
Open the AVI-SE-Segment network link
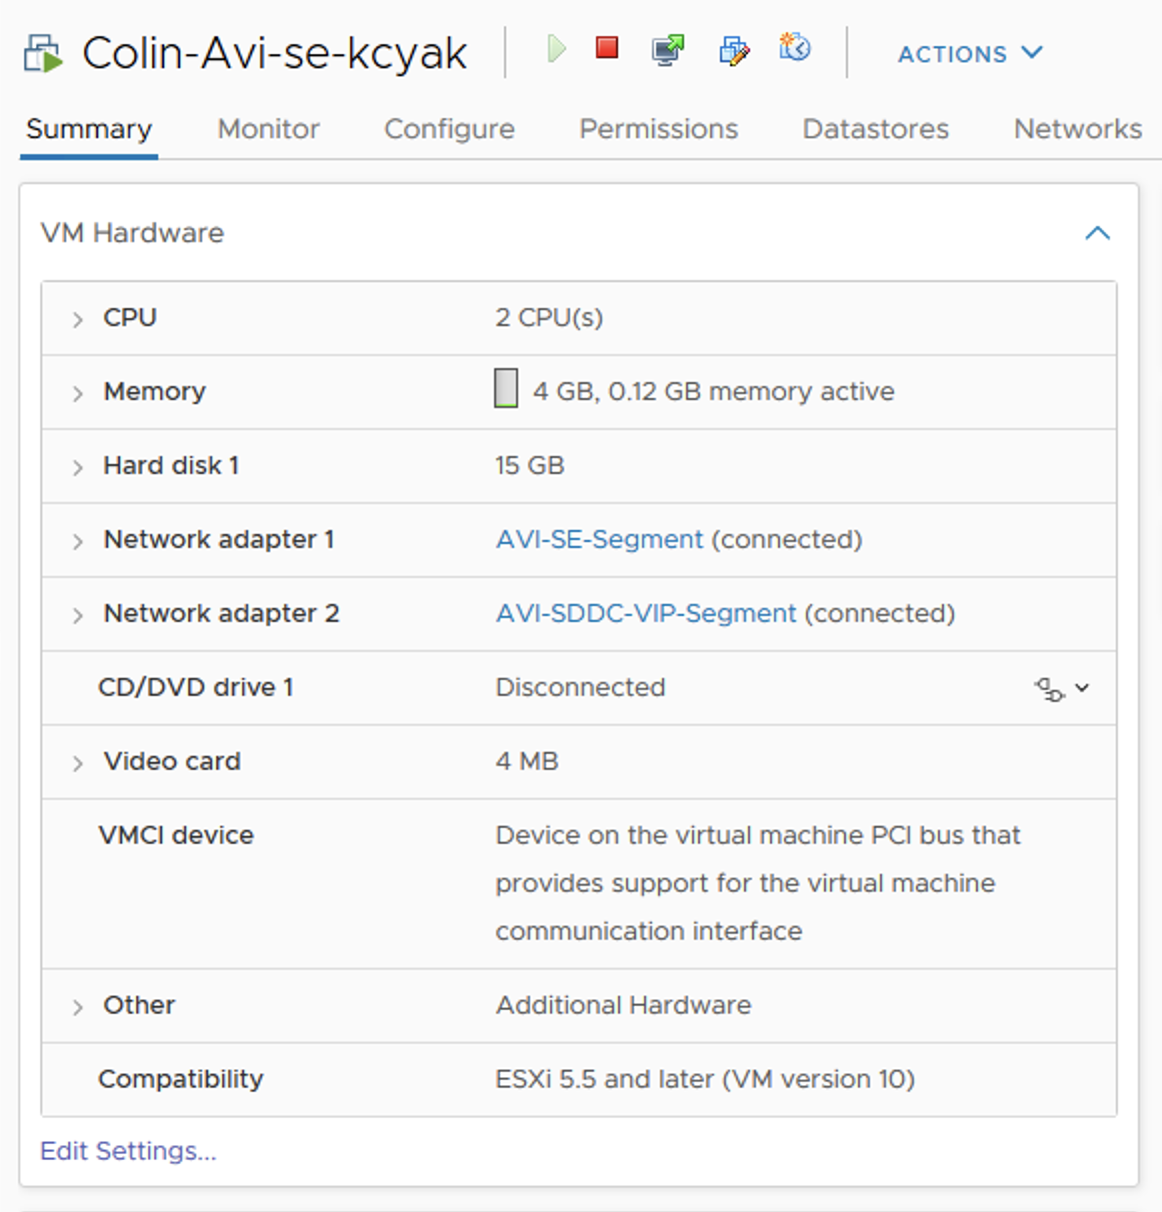coord(599,540)
